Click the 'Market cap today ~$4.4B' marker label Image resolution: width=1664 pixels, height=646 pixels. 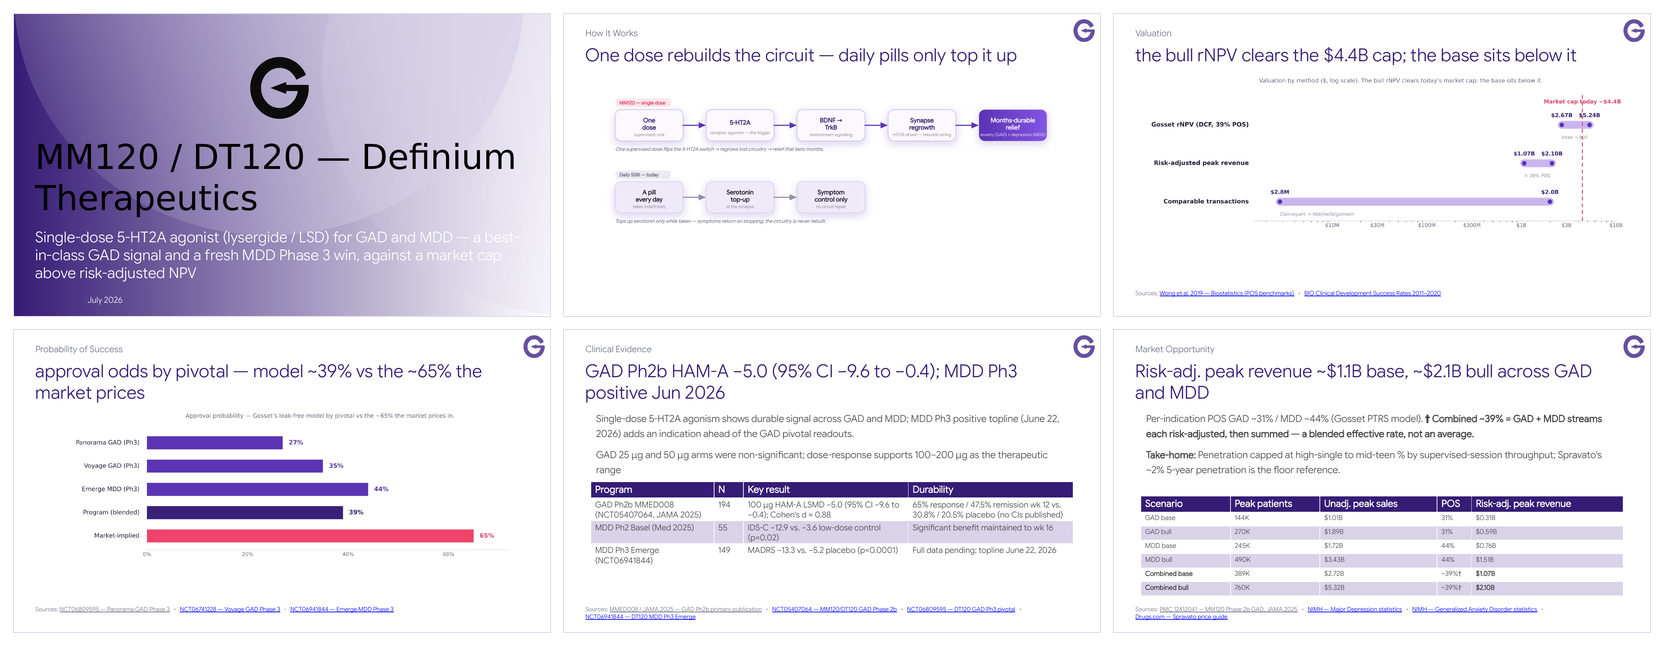pyautogui.click(x=1582, y=101)
